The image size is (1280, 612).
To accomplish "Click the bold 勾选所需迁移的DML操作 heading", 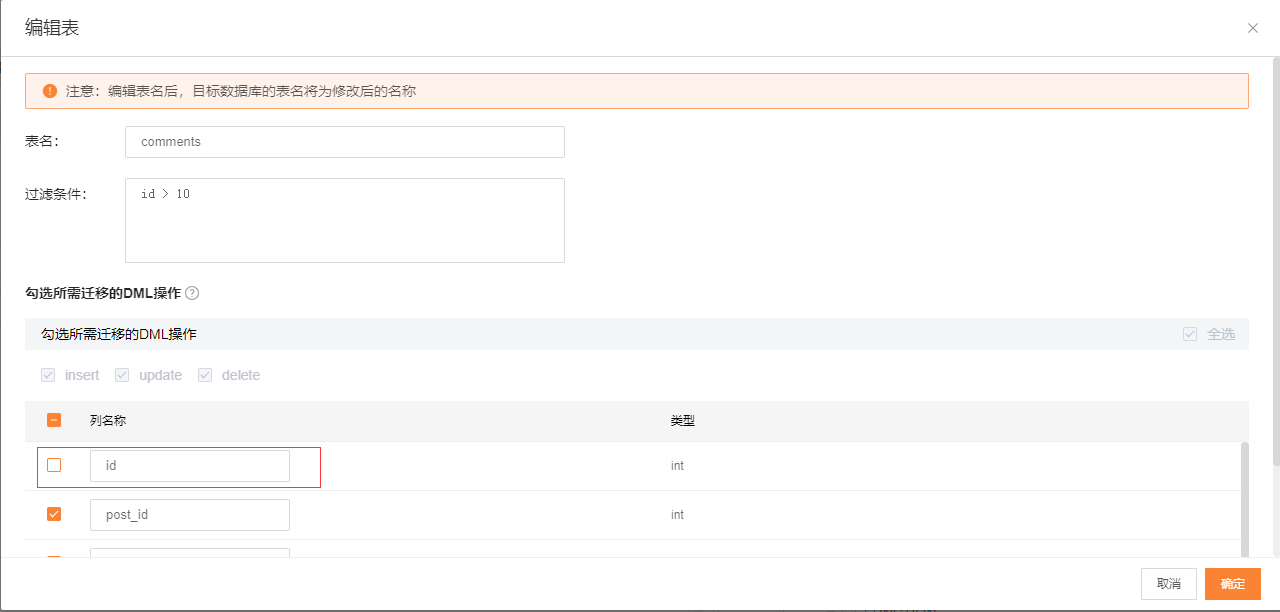I will (103, 293).
